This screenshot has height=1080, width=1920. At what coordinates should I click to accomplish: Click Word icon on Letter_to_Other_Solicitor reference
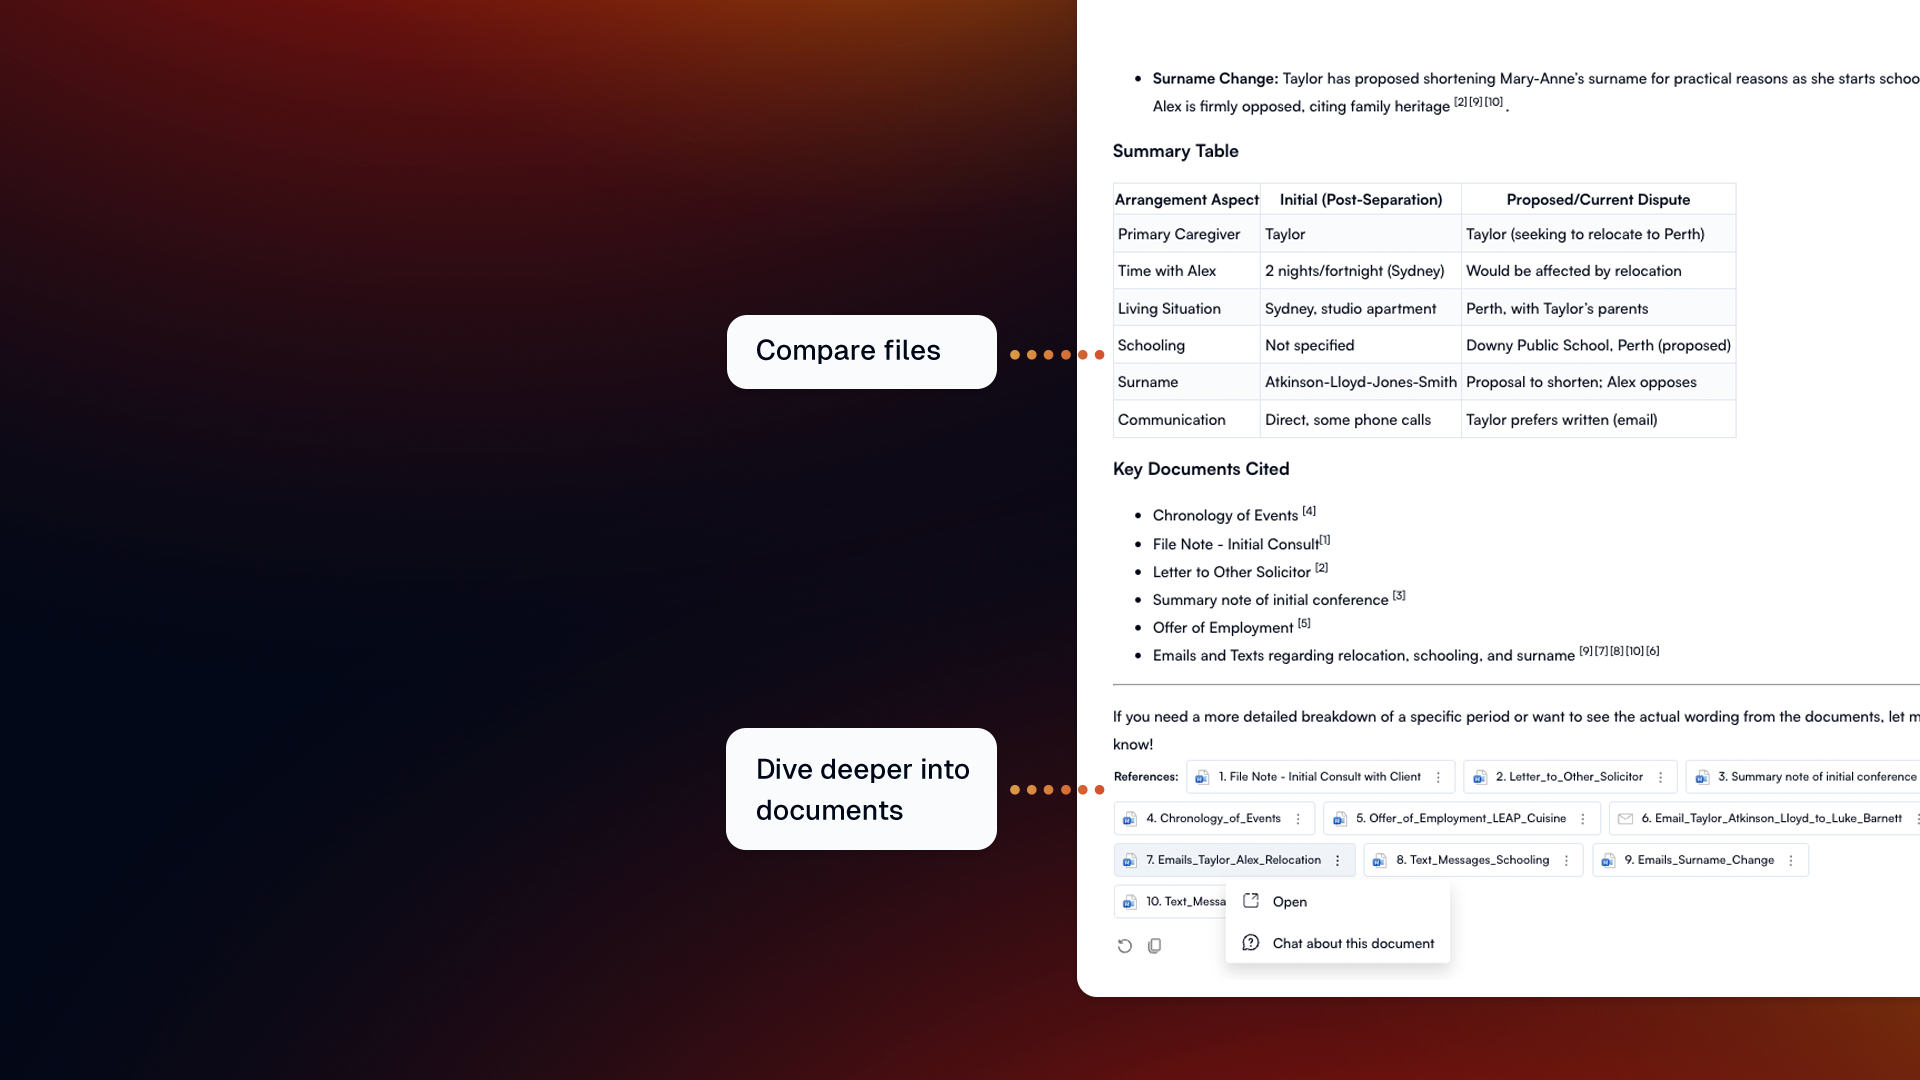click(x=1480, y=777)
